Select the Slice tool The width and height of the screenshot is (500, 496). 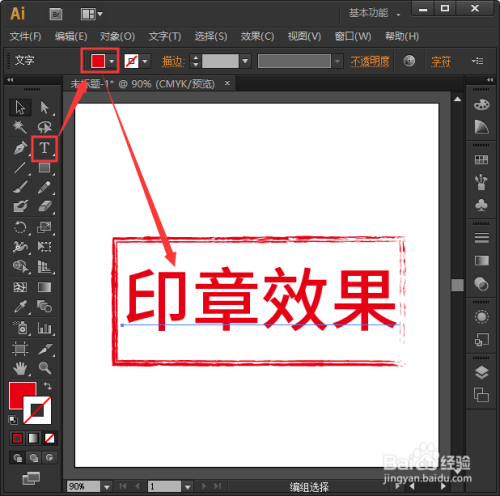click(44, 349)
